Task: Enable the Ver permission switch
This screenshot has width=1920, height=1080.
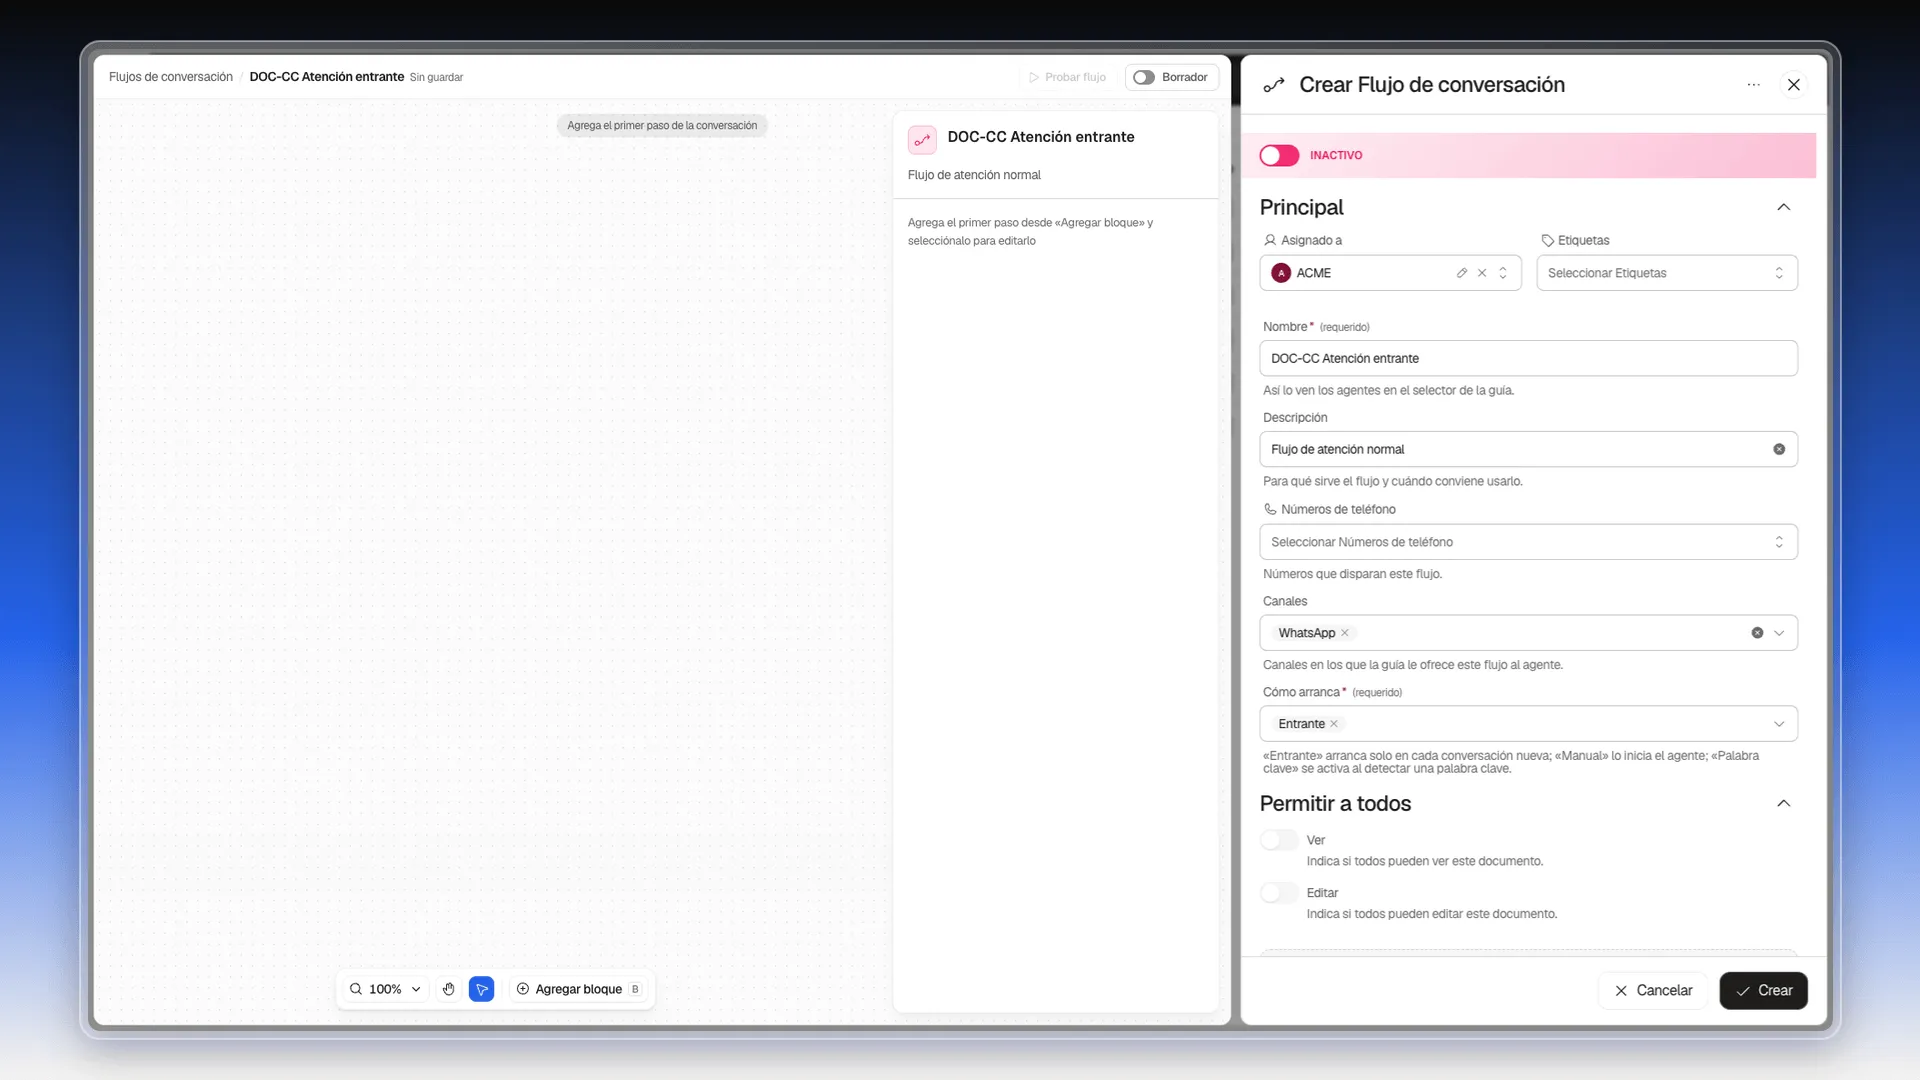Action: [x=1279, y=840]
